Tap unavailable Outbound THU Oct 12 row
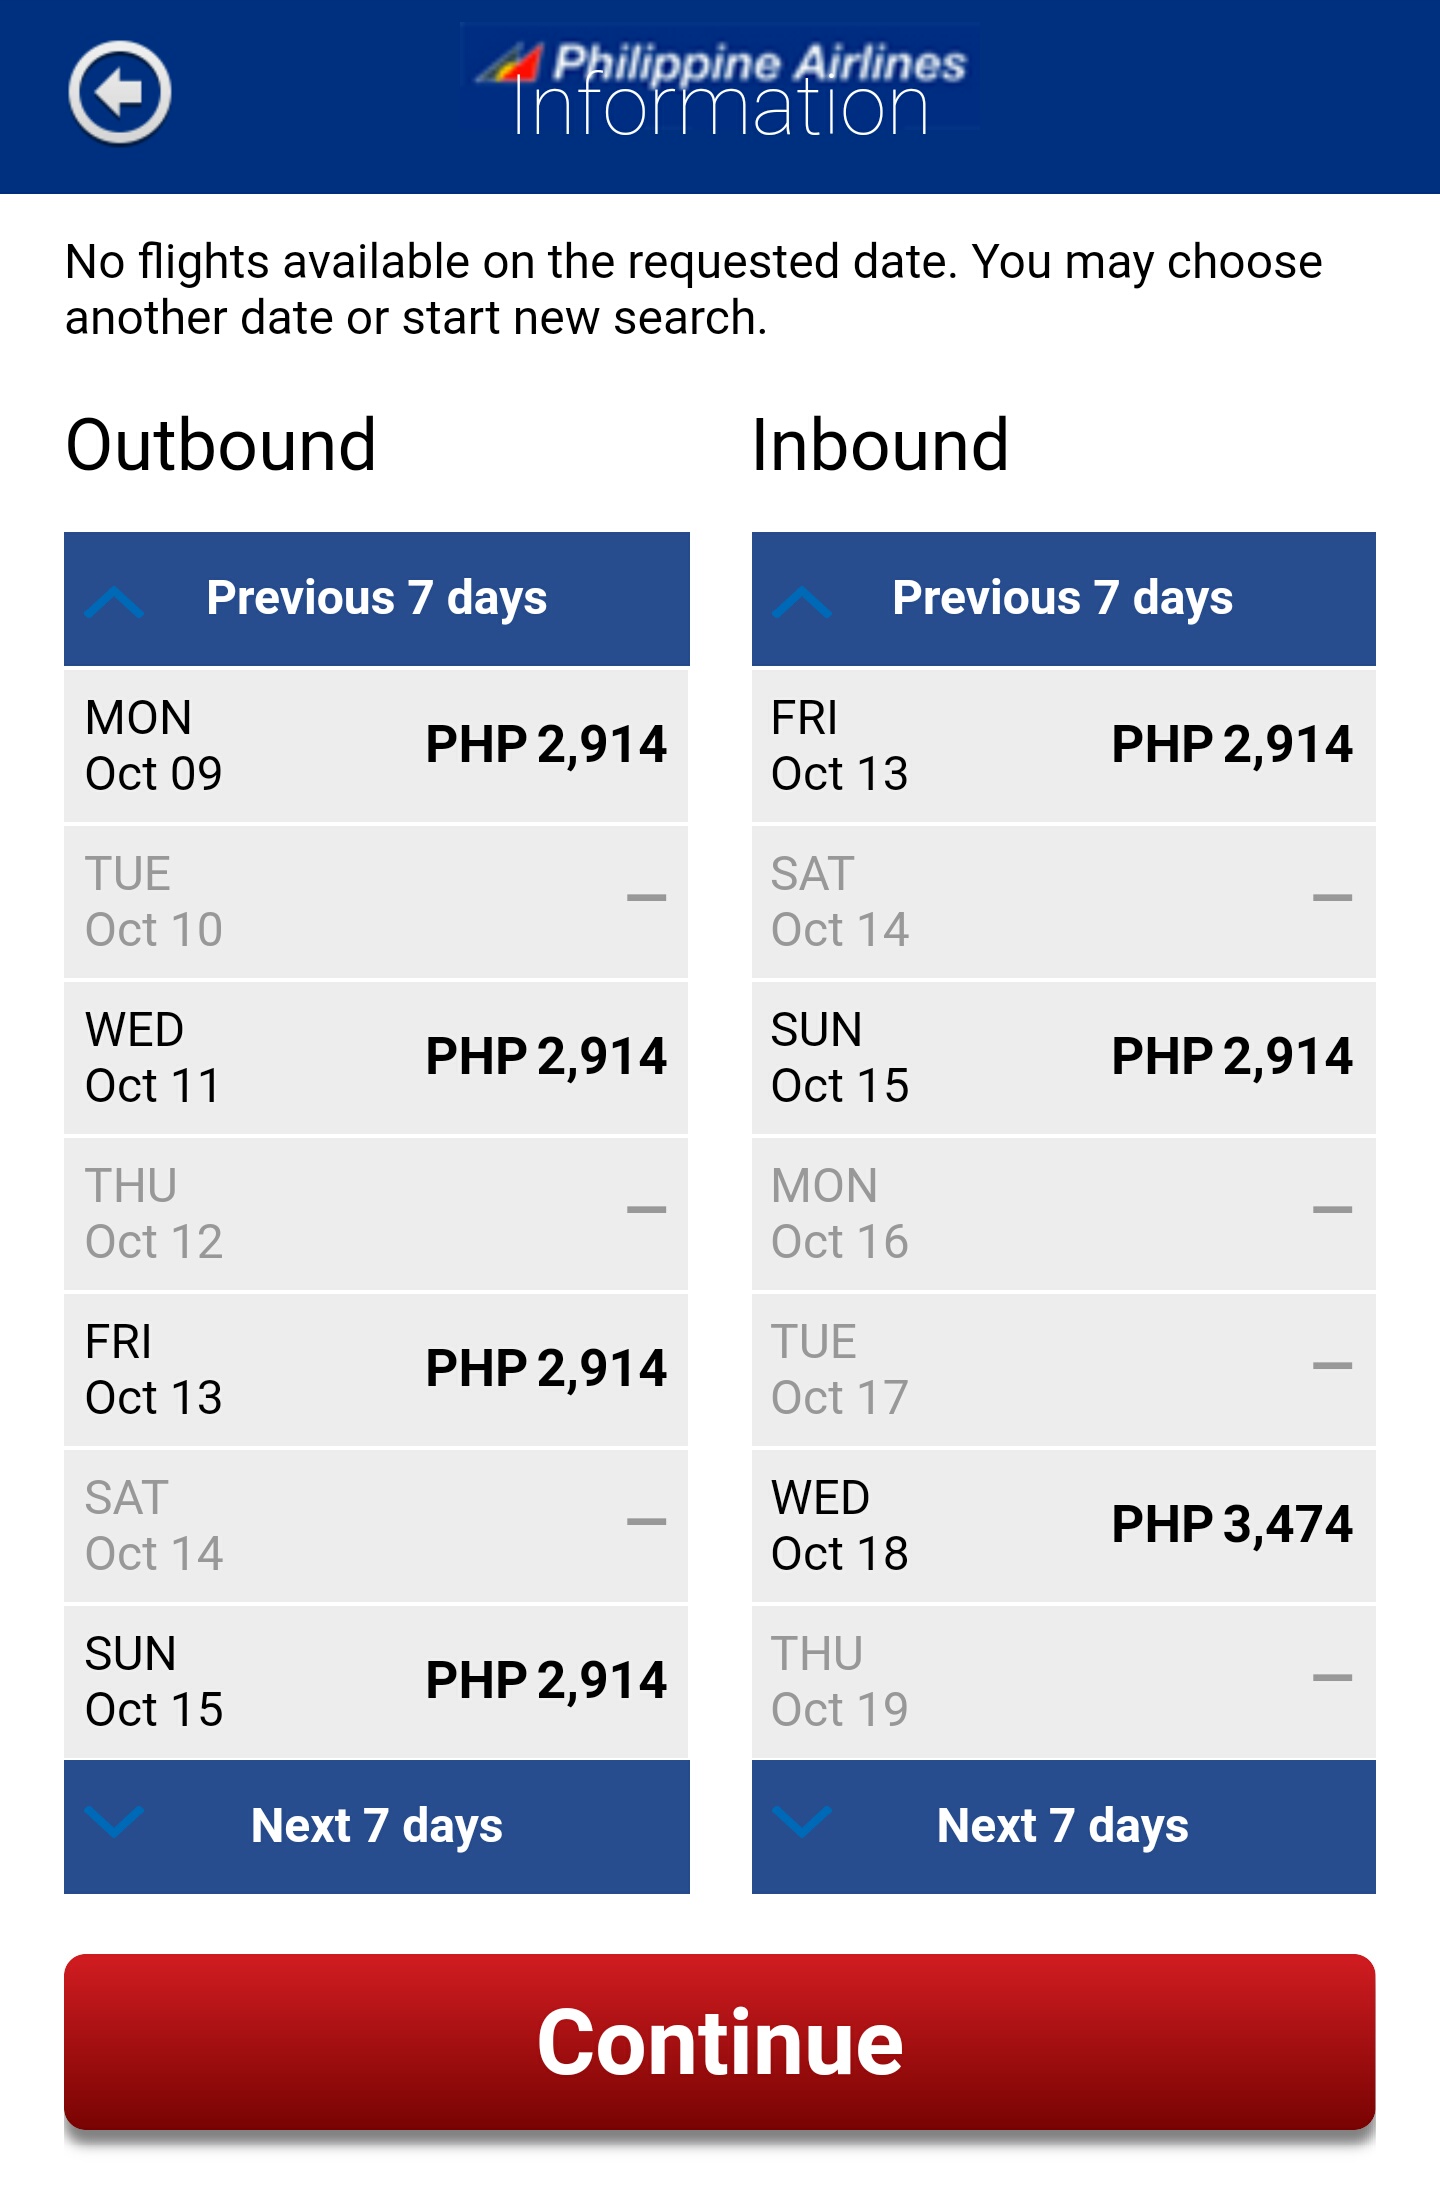Screen dimensions: 1440x2204 coord(376,1213)
